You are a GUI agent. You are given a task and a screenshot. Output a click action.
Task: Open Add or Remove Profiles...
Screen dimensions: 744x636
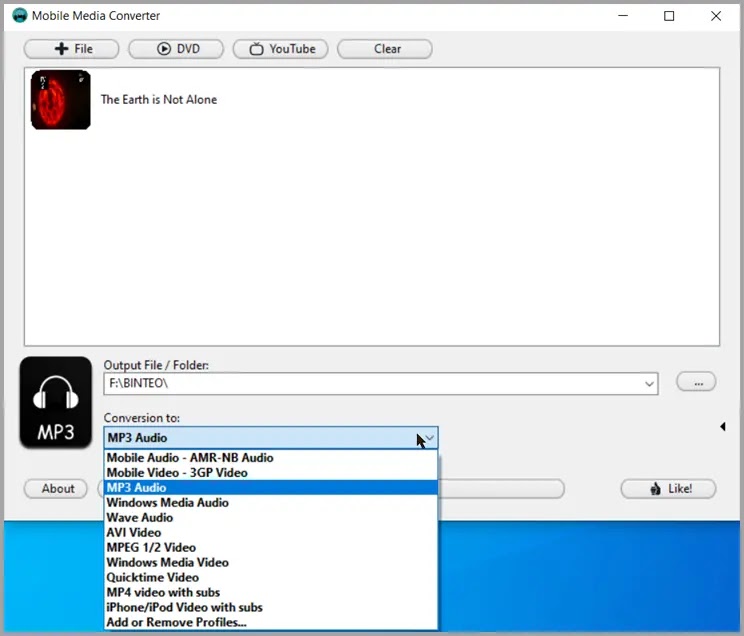[x=271, y=622]
